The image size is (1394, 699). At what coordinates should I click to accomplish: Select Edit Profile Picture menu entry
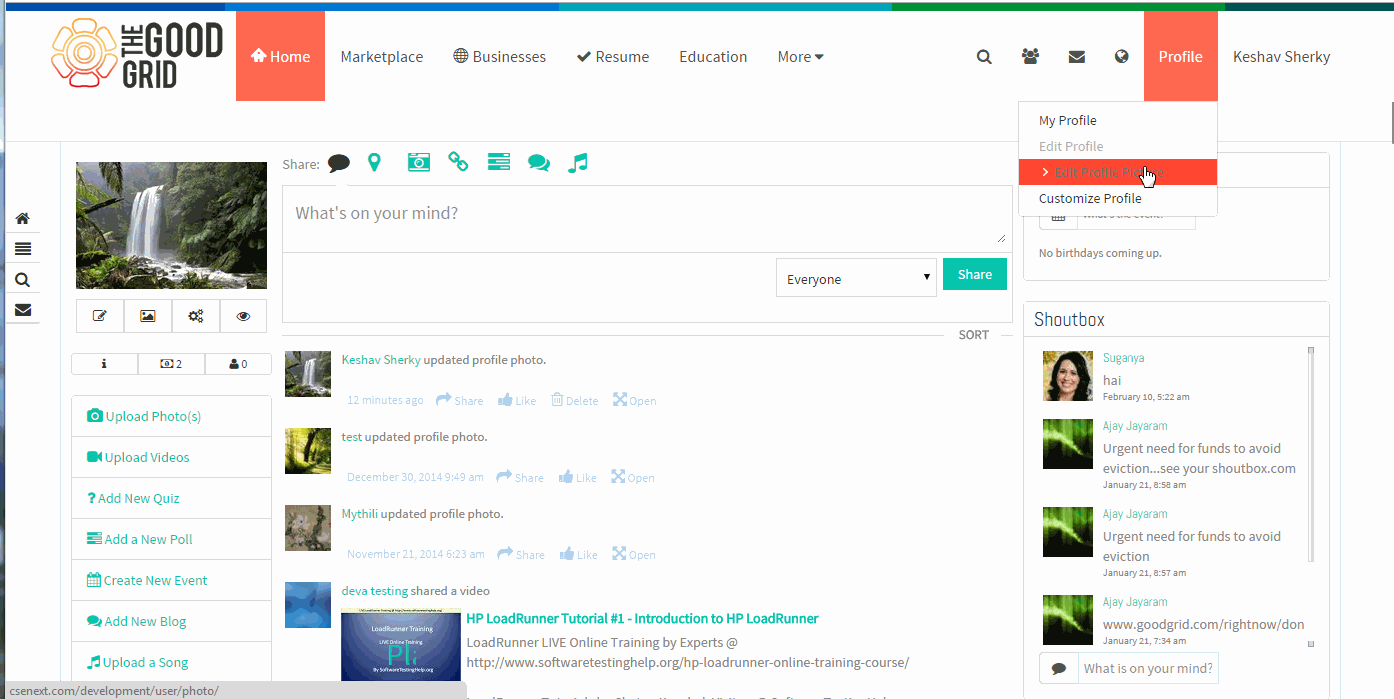click(1118, 172)
